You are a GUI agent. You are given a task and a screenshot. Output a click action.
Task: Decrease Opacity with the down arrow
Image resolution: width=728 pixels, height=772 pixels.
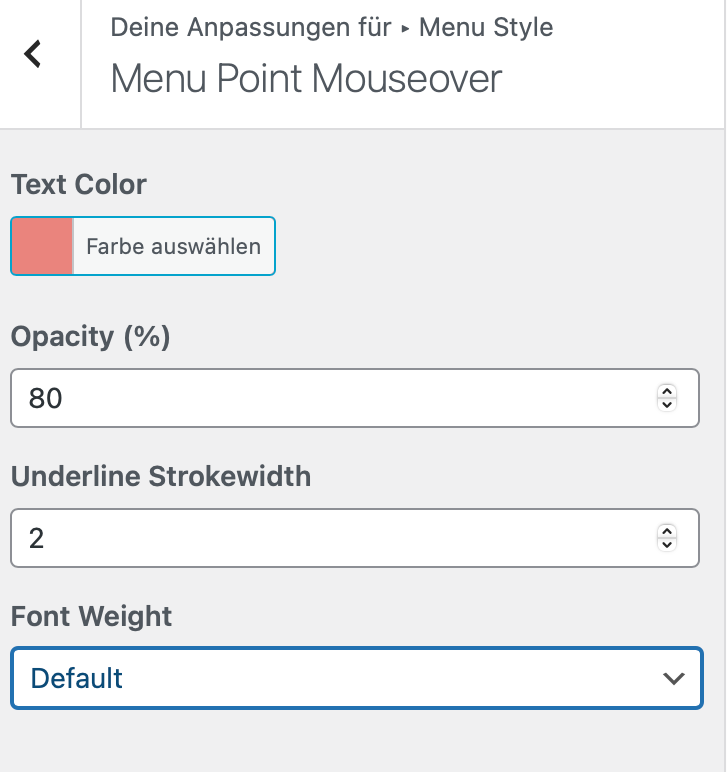coord(667,406)
